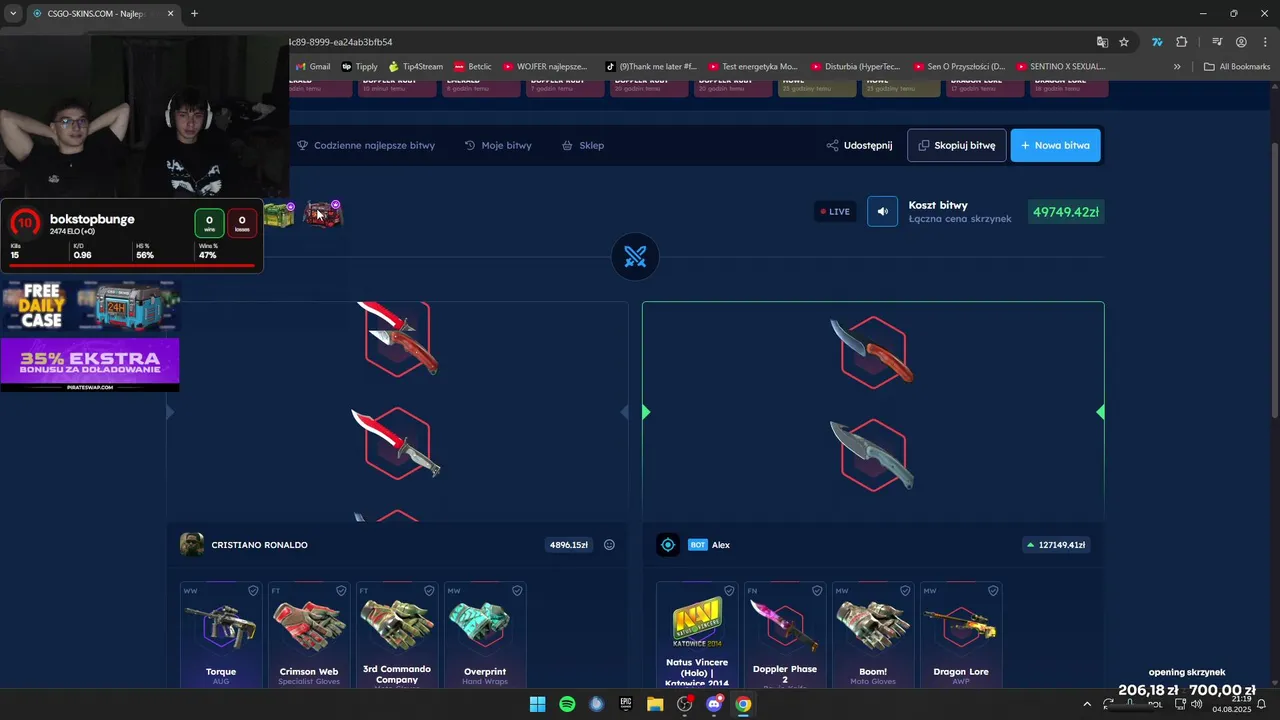The image size is (1280, 720).
Task: Click the Chrome taskbar icon
Action: click(743, 704)
